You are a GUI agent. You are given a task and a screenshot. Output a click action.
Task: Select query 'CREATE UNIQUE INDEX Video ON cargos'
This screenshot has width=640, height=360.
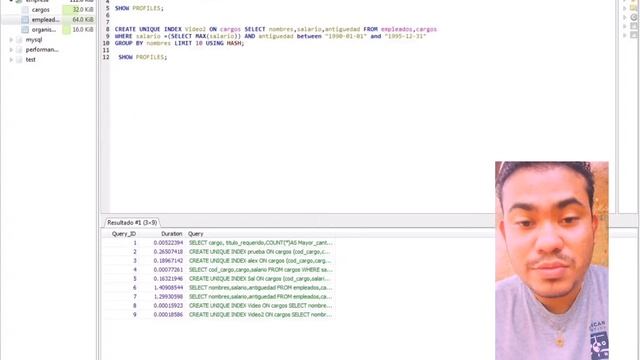point(260,306)
